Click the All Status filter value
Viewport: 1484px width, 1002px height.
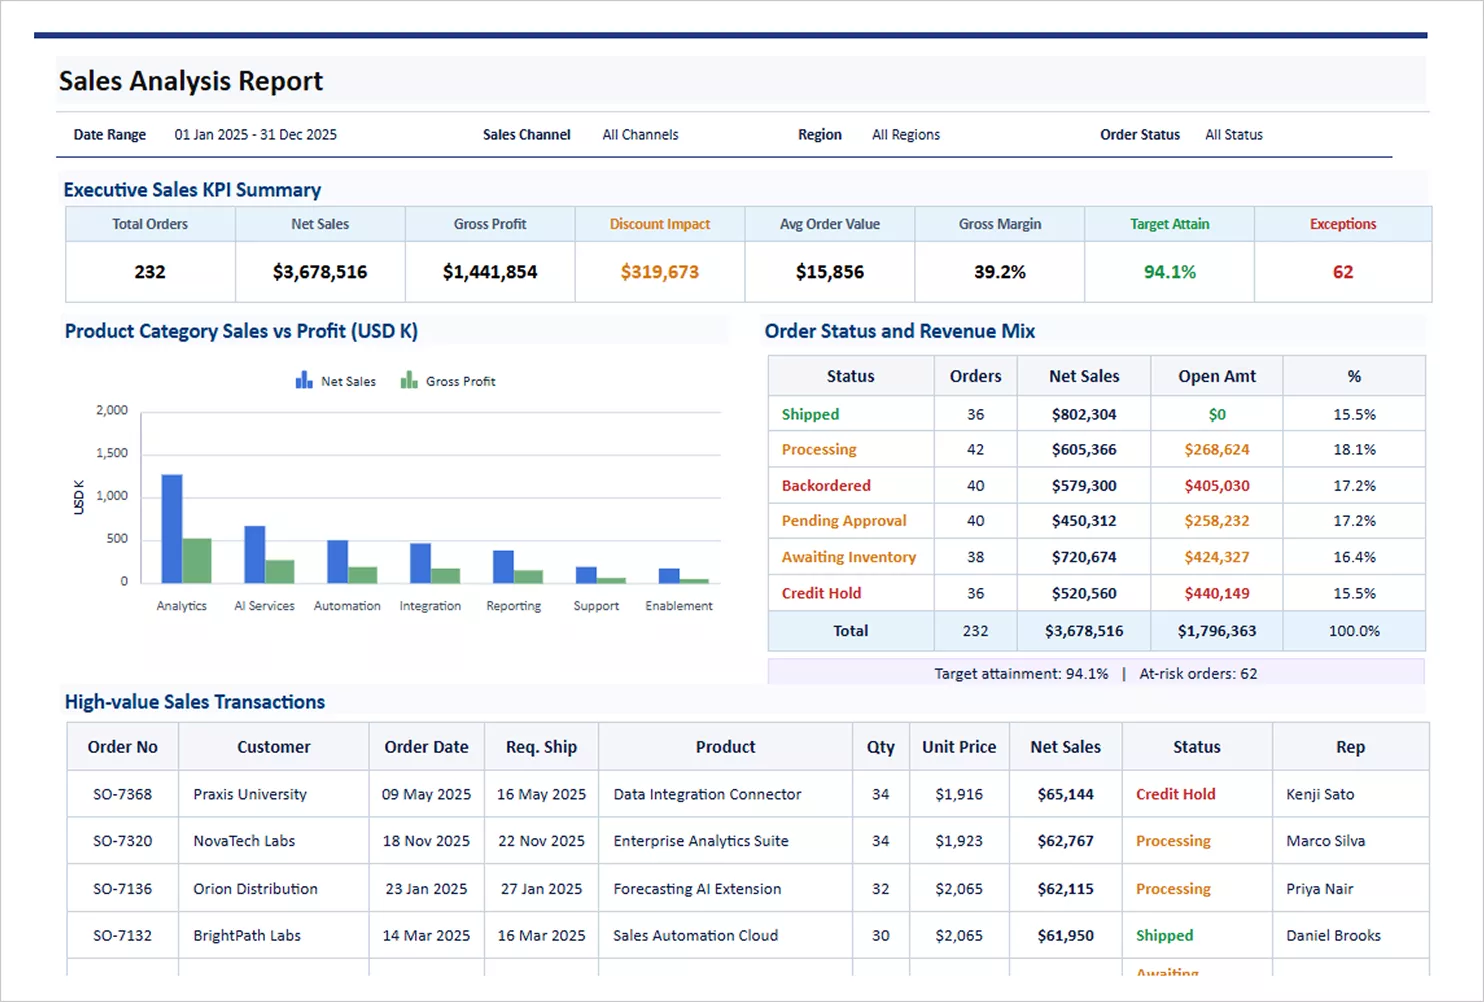point(1234,134)
